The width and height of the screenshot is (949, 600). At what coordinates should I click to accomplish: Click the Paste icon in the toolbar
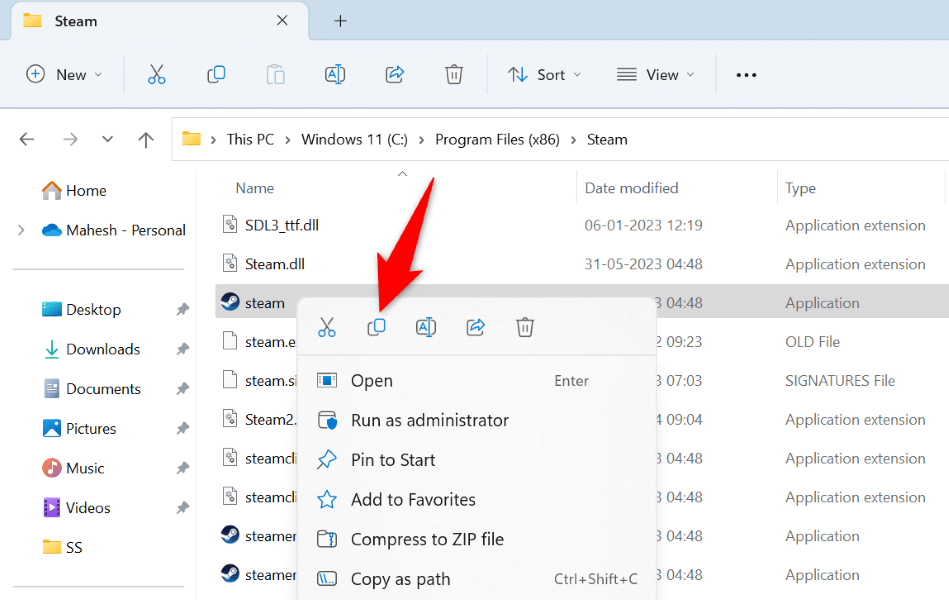click(275, 74)
